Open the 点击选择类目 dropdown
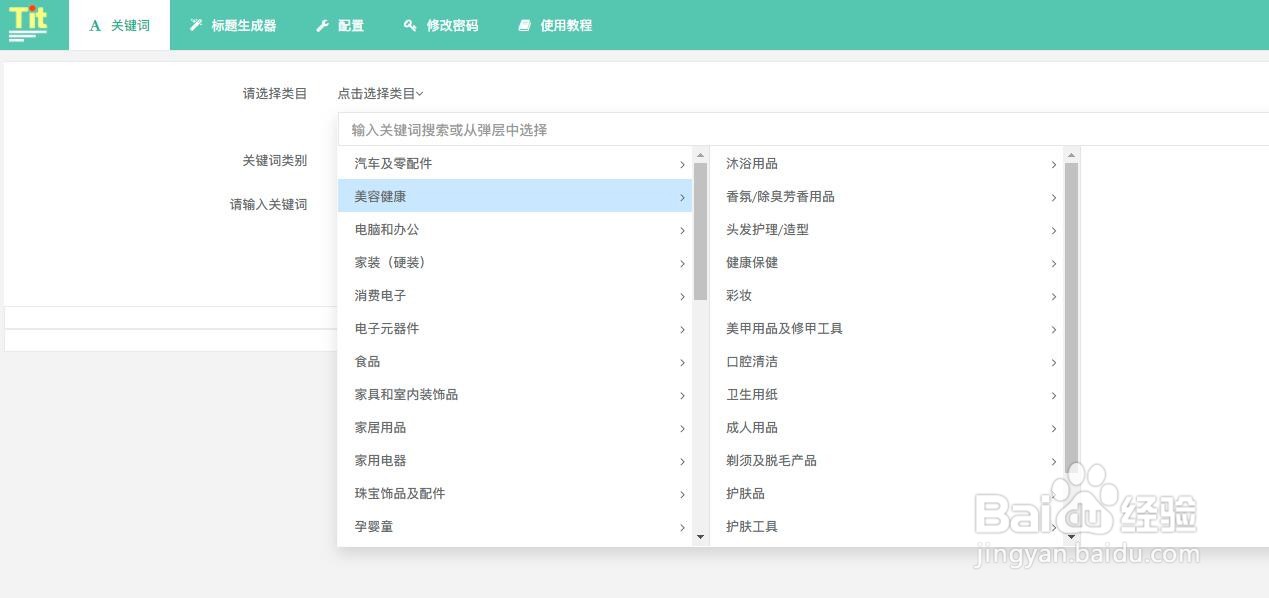 [380, 93]
